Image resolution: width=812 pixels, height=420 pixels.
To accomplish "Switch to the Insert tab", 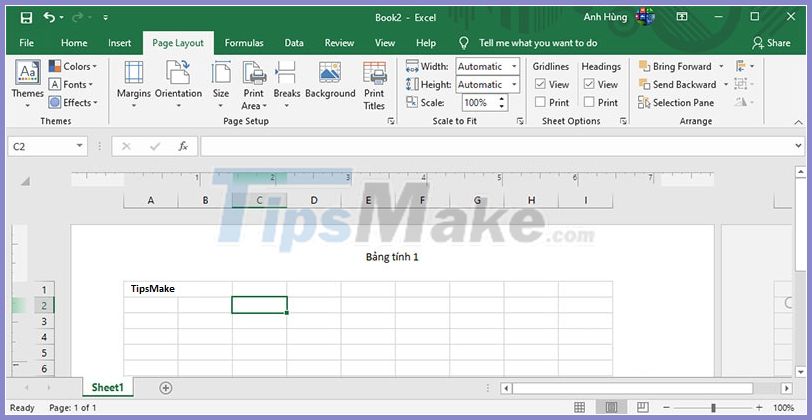I will click(x=120, y=43).
